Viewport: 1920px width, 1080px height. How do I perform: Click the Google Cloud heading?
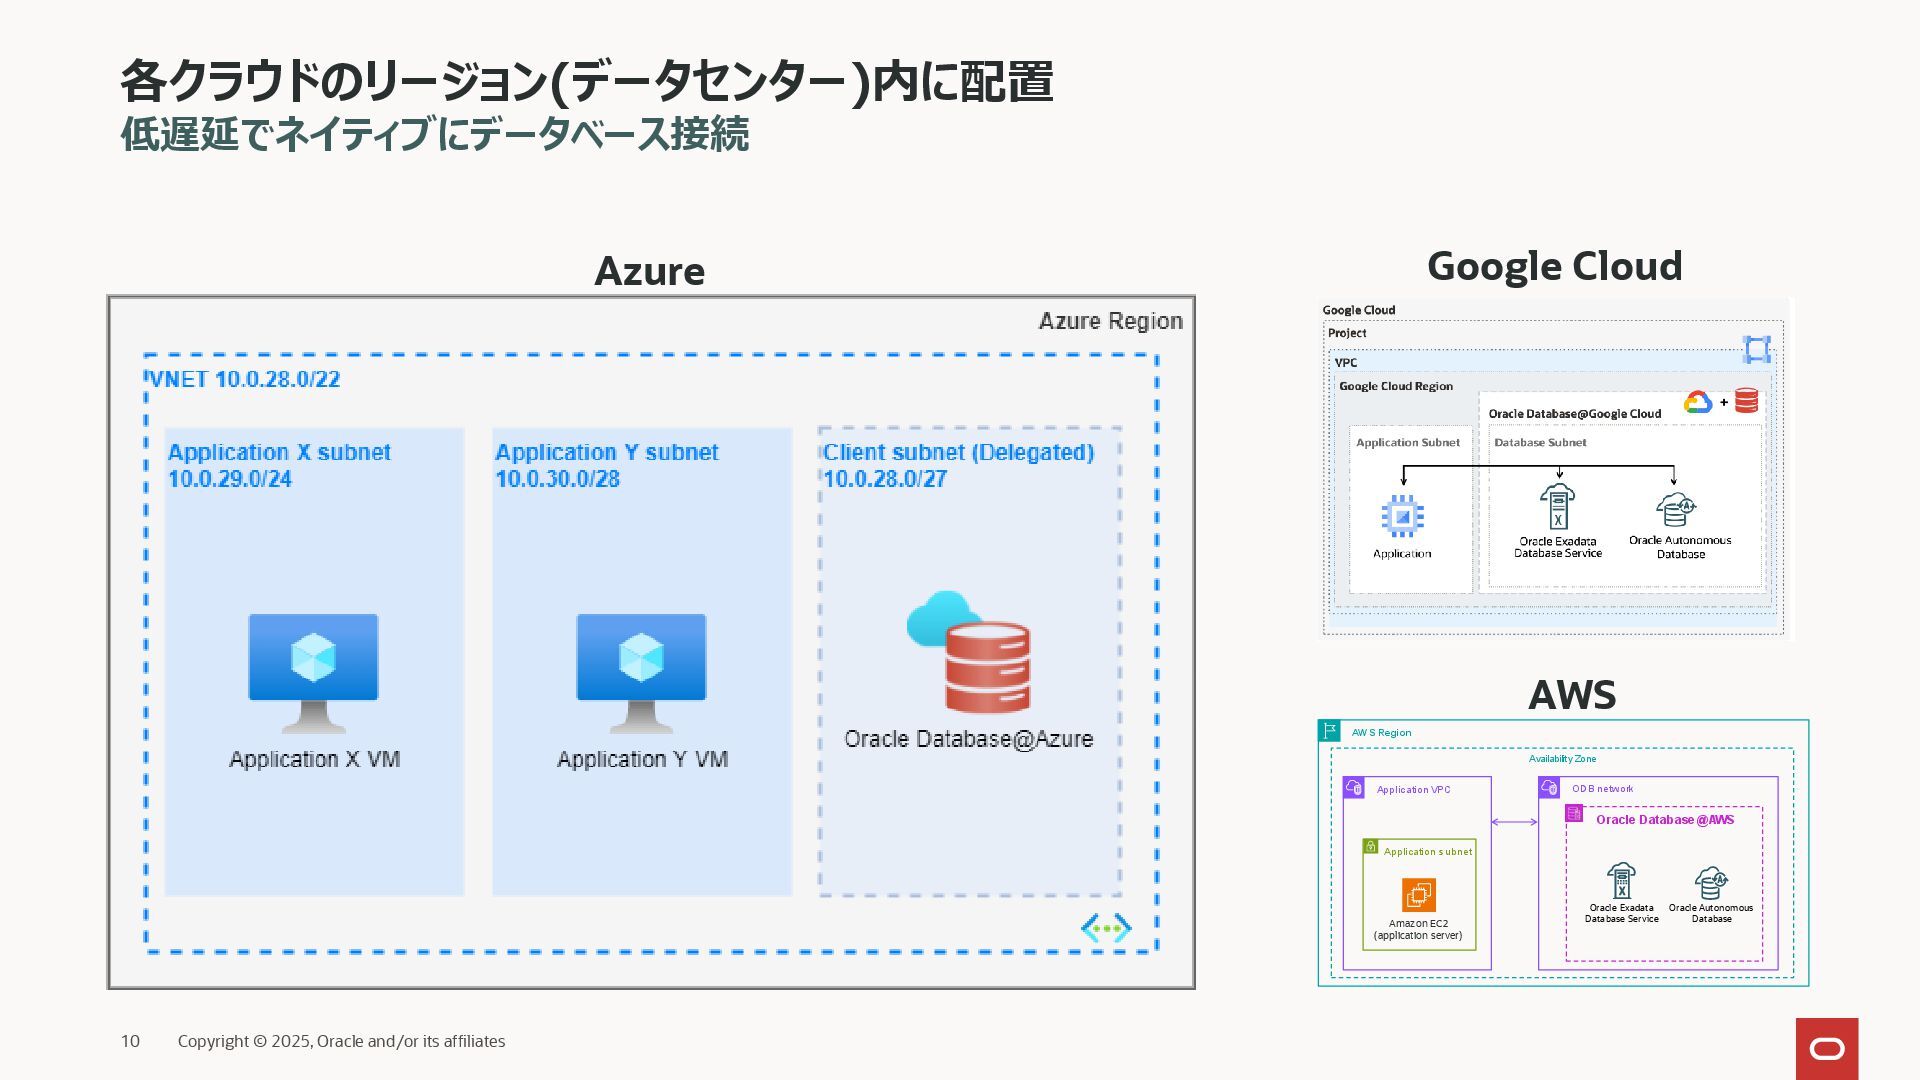click(x=1555, y=266)
